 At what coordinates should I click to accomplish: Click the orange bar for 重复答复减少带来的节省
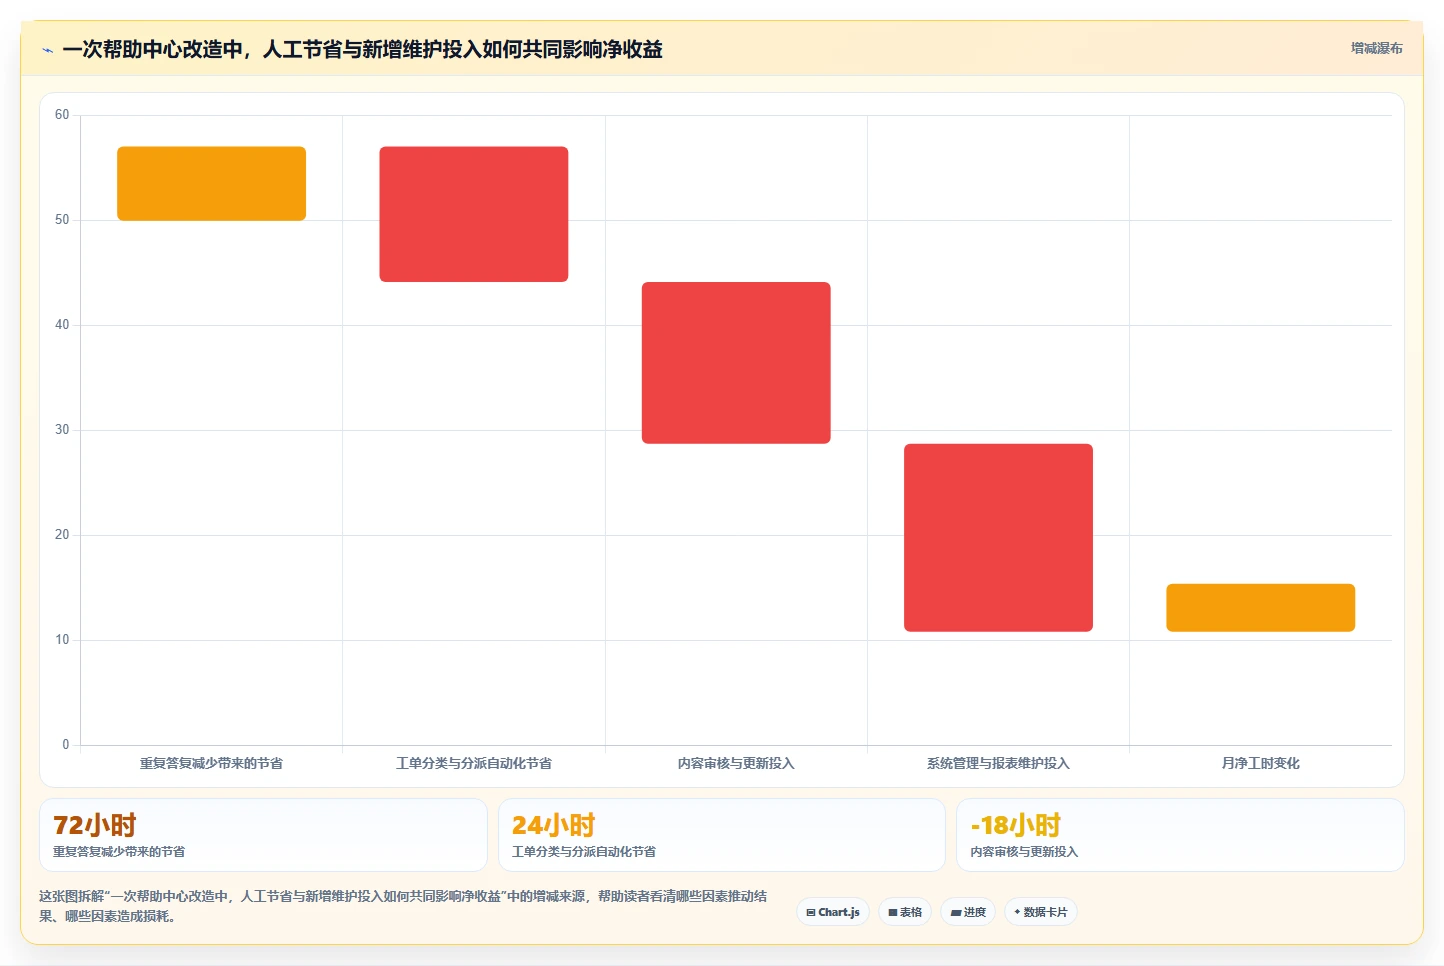pos(211,184)
